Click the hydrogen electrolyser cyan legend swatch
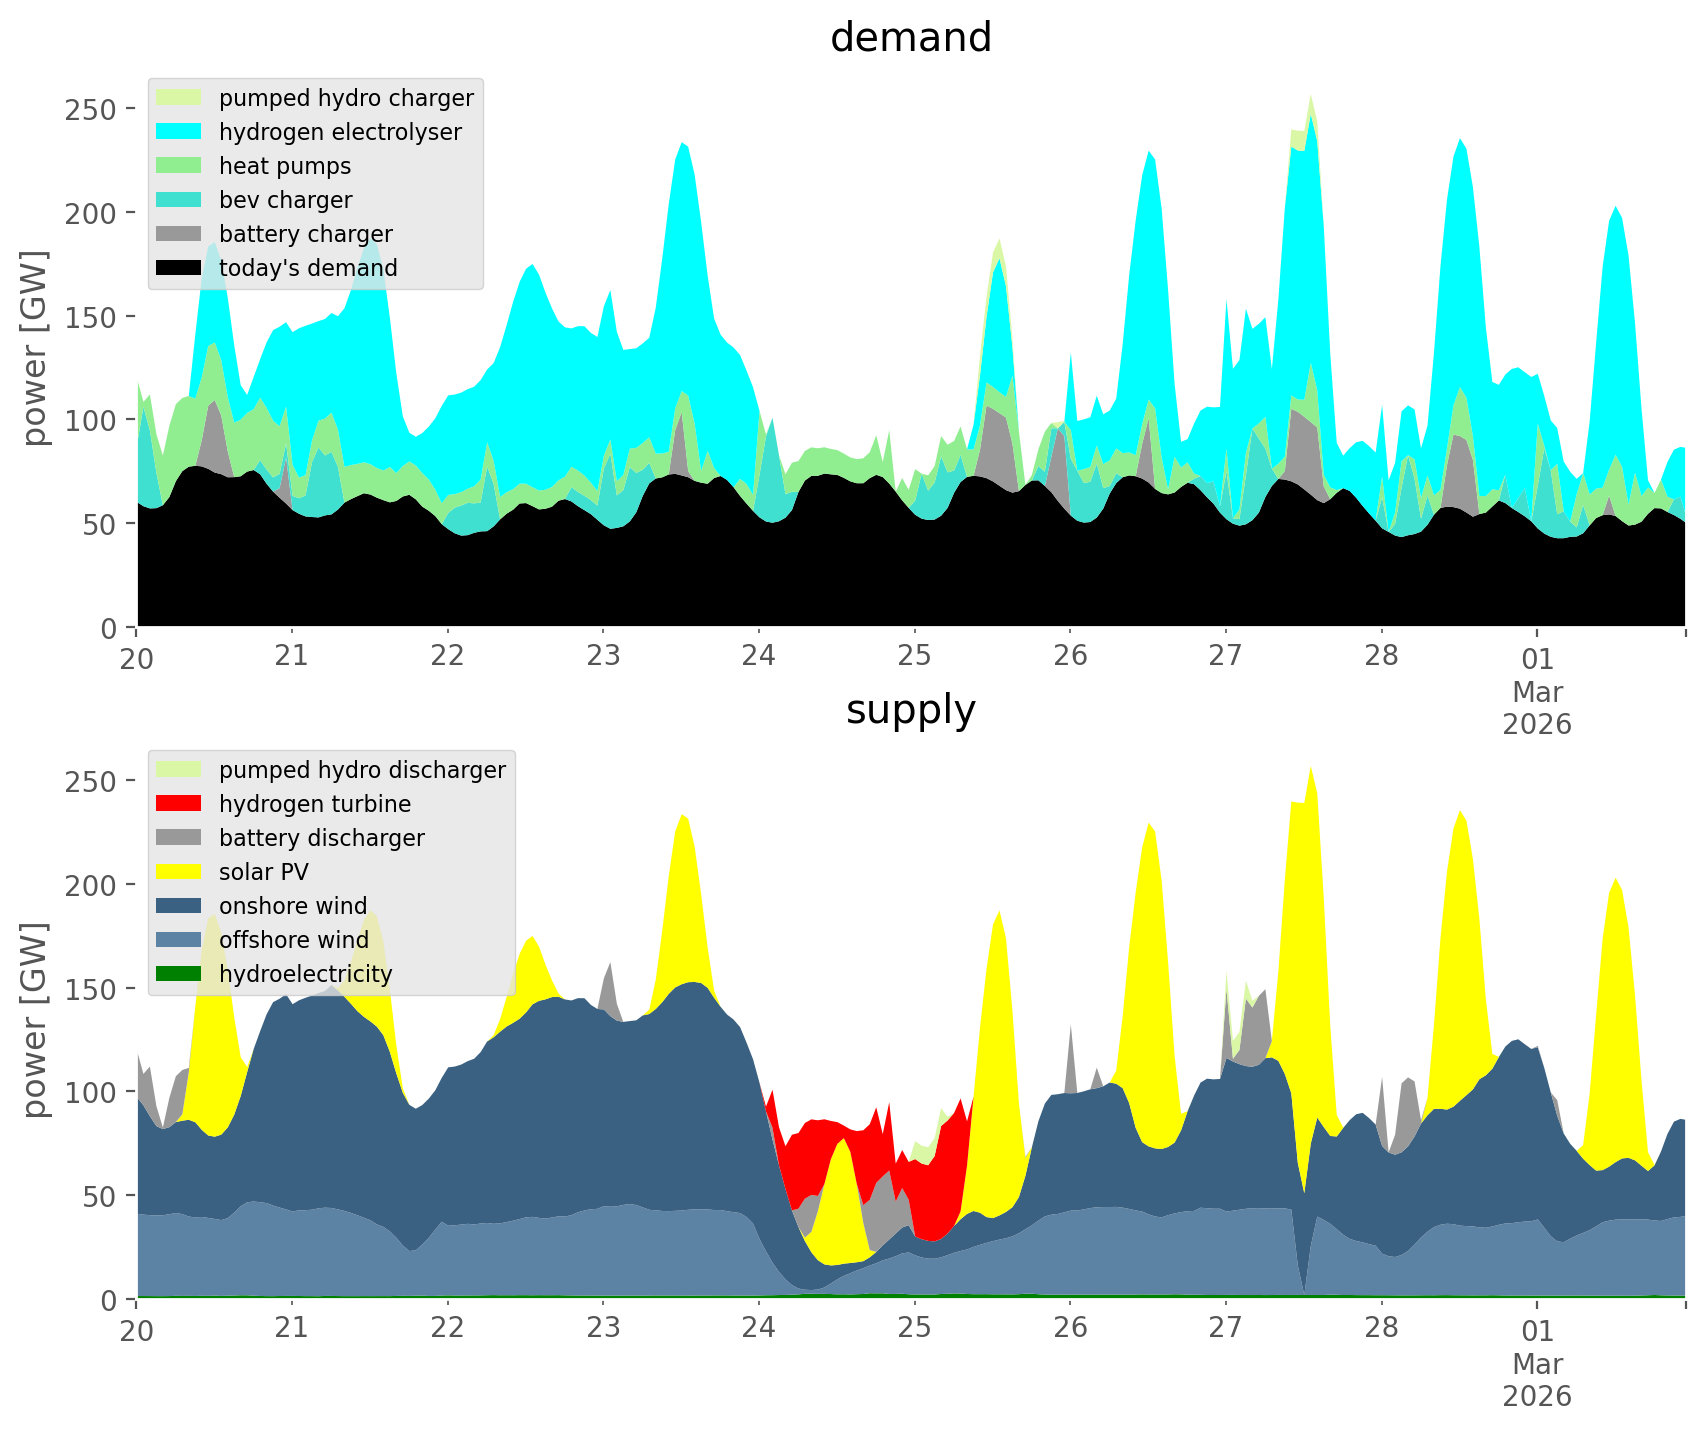 (179, 132)
